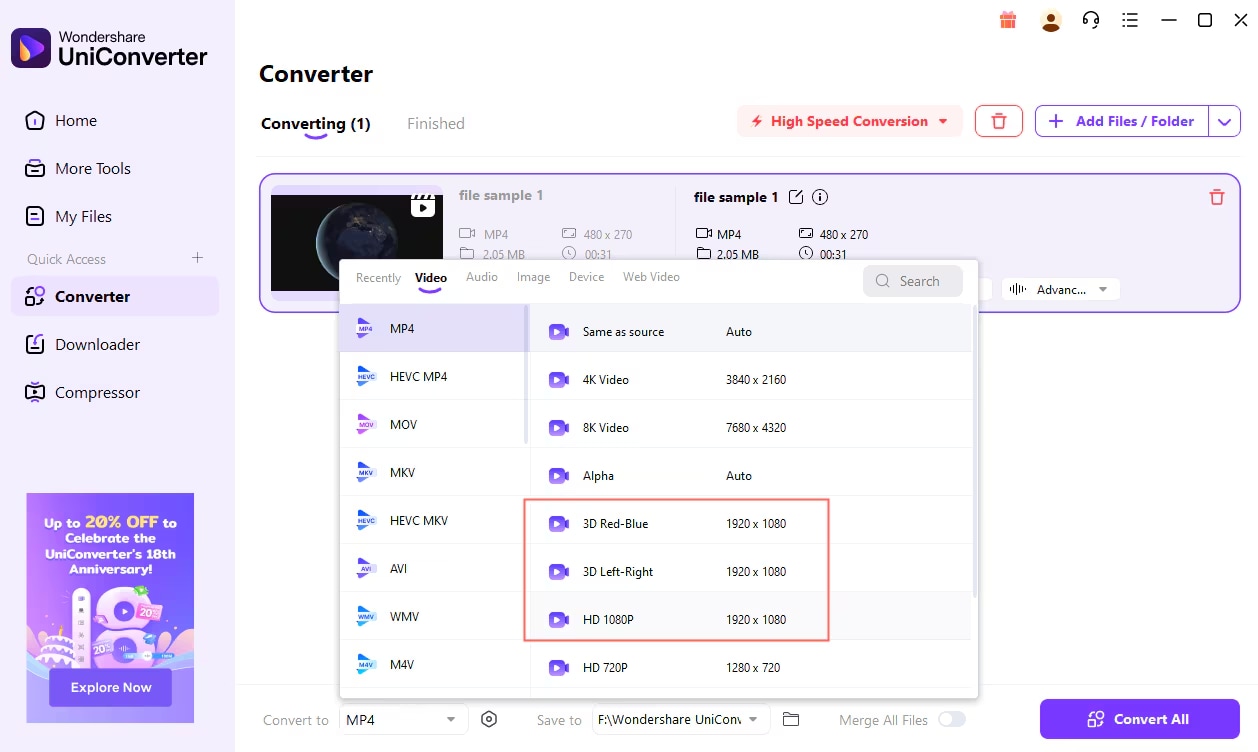Show info for file sample 1

820,197
